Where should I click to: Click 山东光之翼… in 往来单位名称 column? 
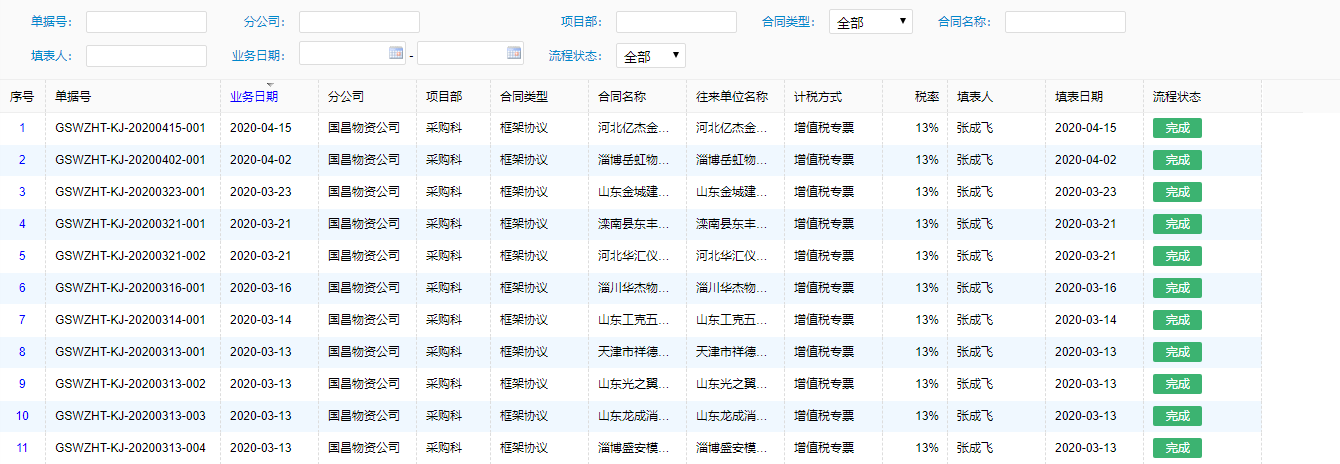click(x=732, y=384)
